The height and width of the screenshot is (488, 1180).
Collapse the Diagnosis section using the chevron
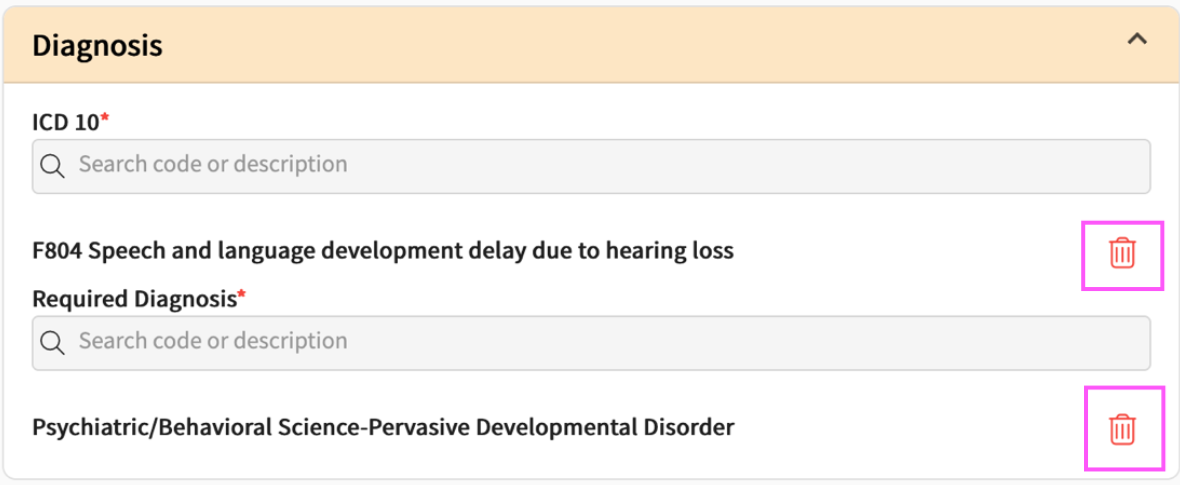click(1137, 40)
